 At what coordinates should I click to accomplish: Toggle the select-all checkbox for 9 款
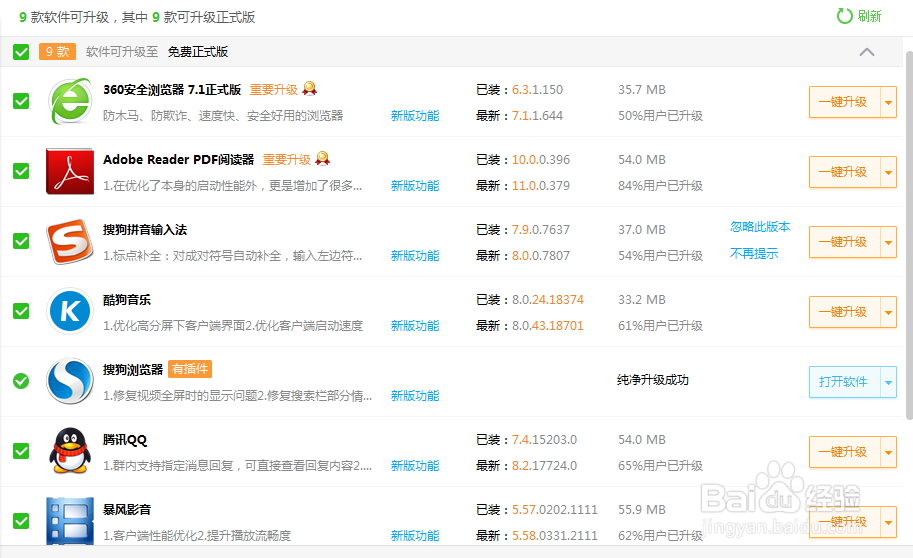[x=21, y=52]
